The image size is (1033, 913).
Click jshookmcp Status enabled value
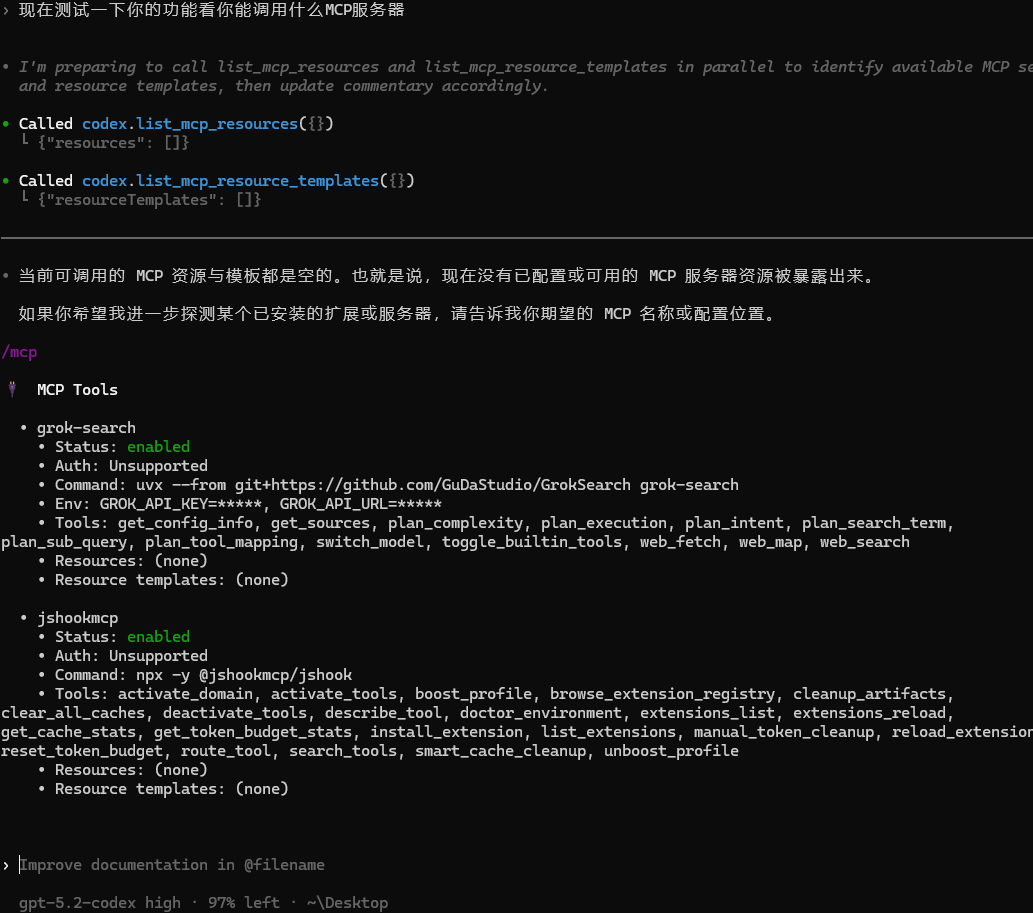point(158,637)
